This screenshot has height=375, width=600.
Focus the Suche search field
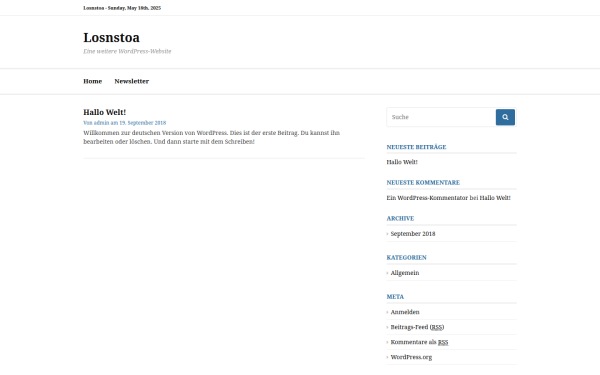pos(441,117)
